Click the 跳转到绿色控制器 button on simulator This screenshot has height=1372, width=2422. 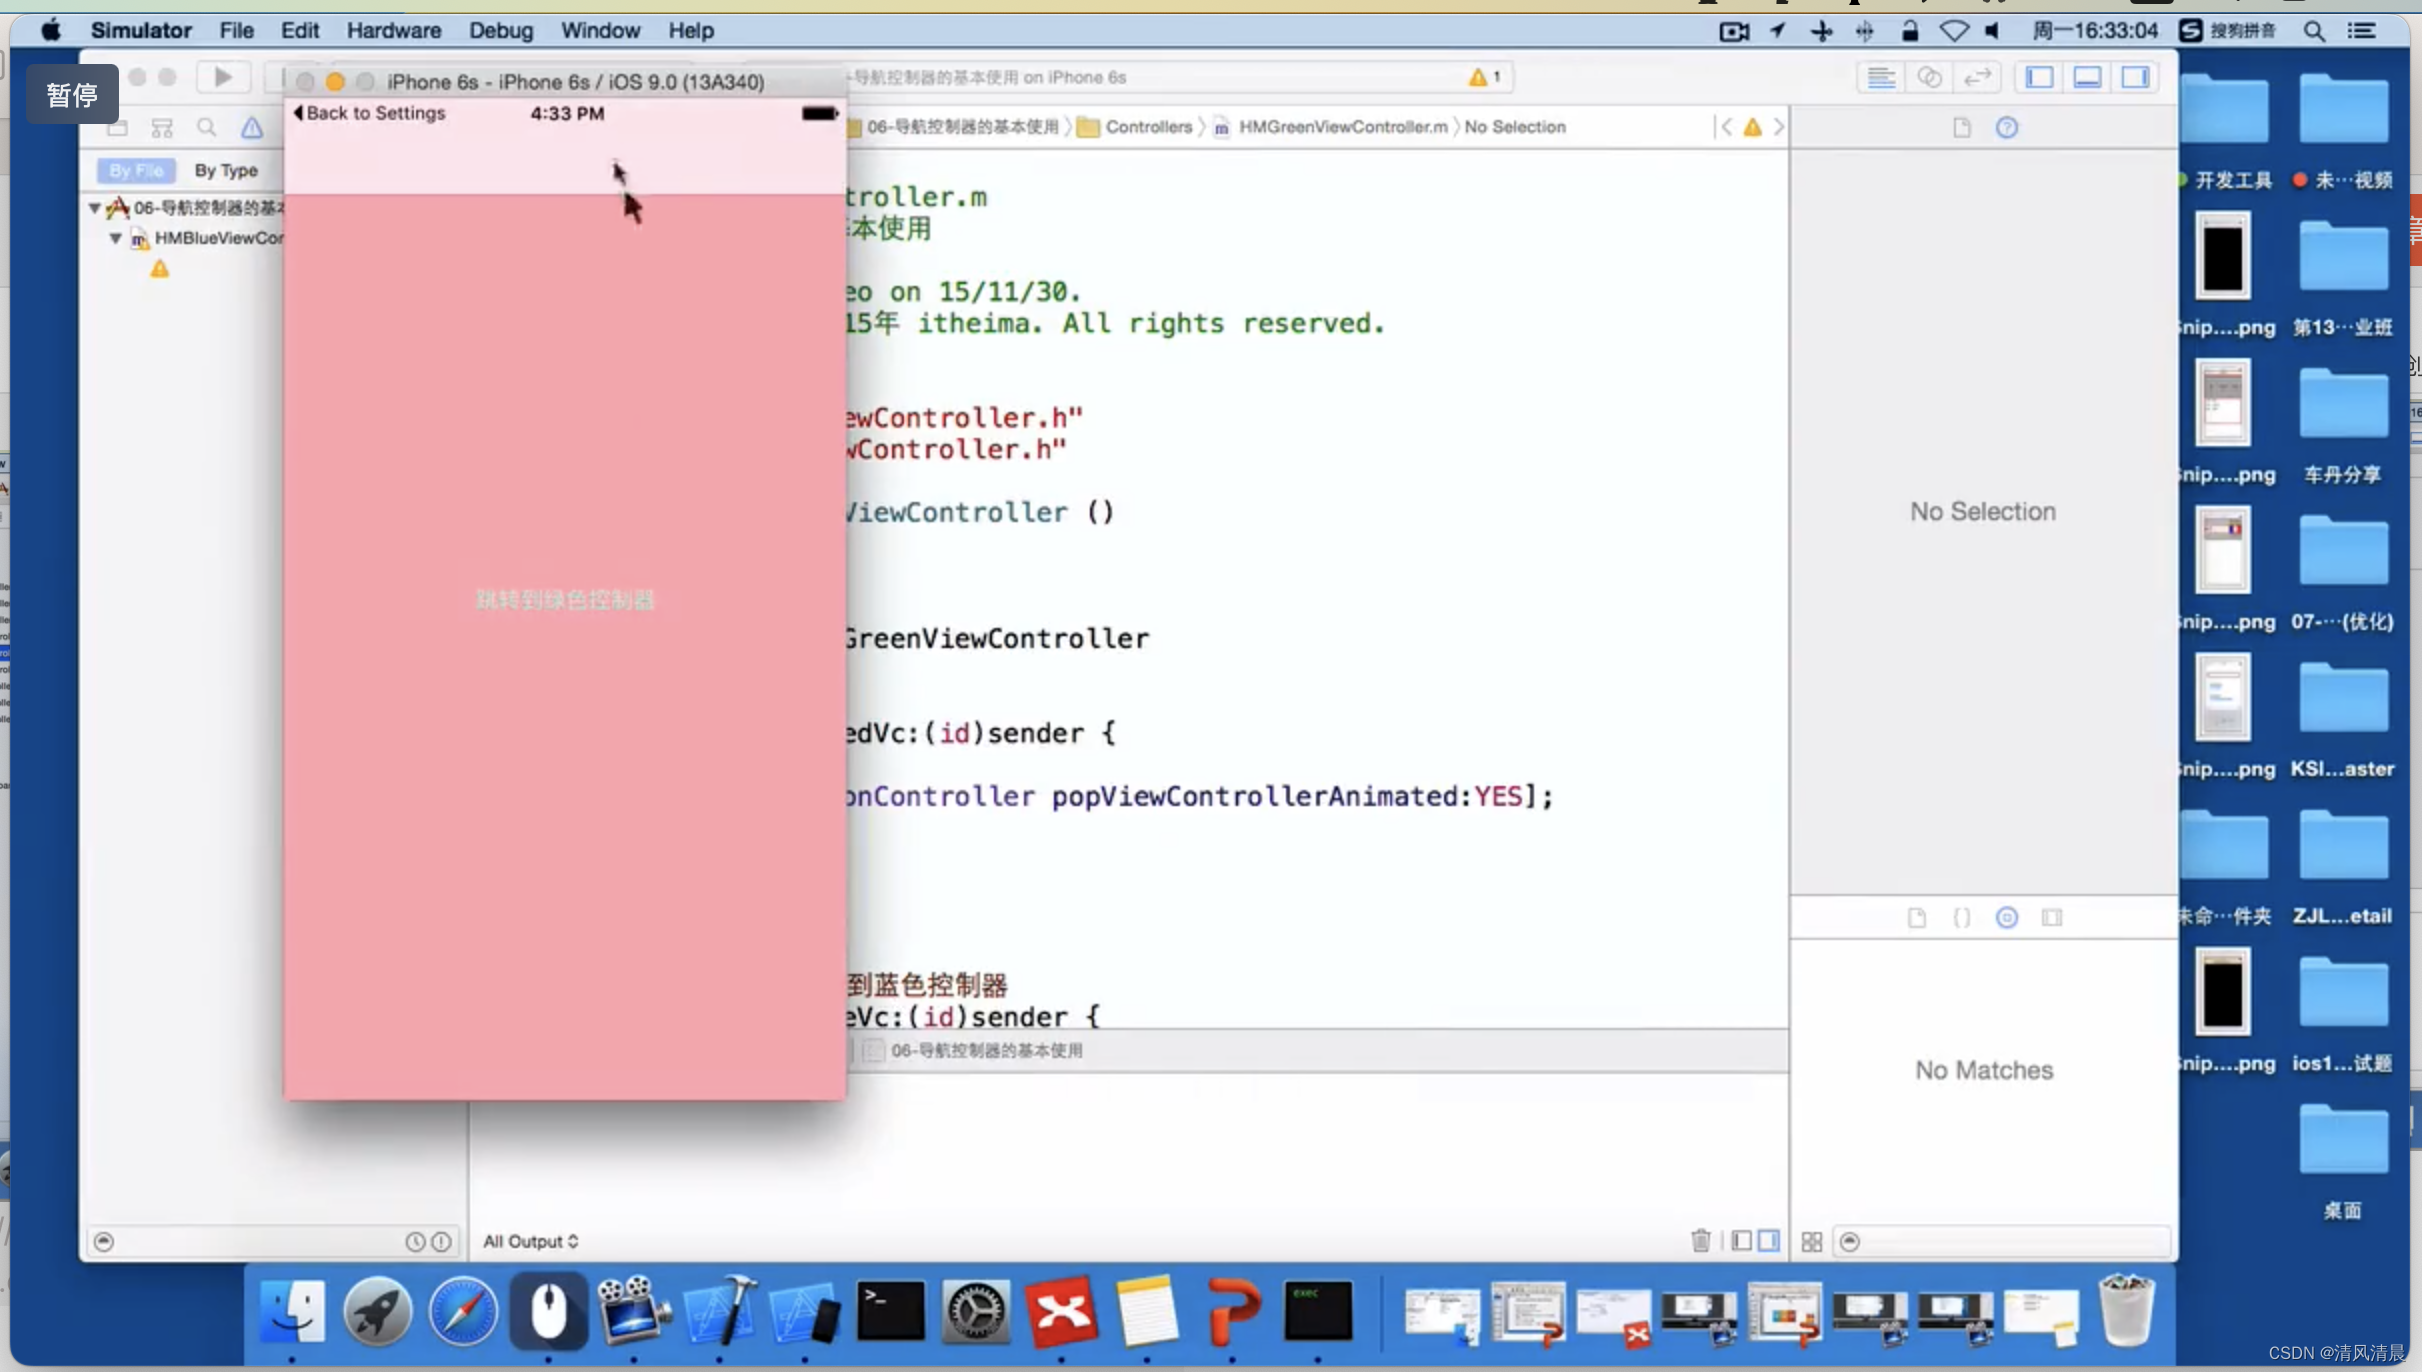(564, 599)
